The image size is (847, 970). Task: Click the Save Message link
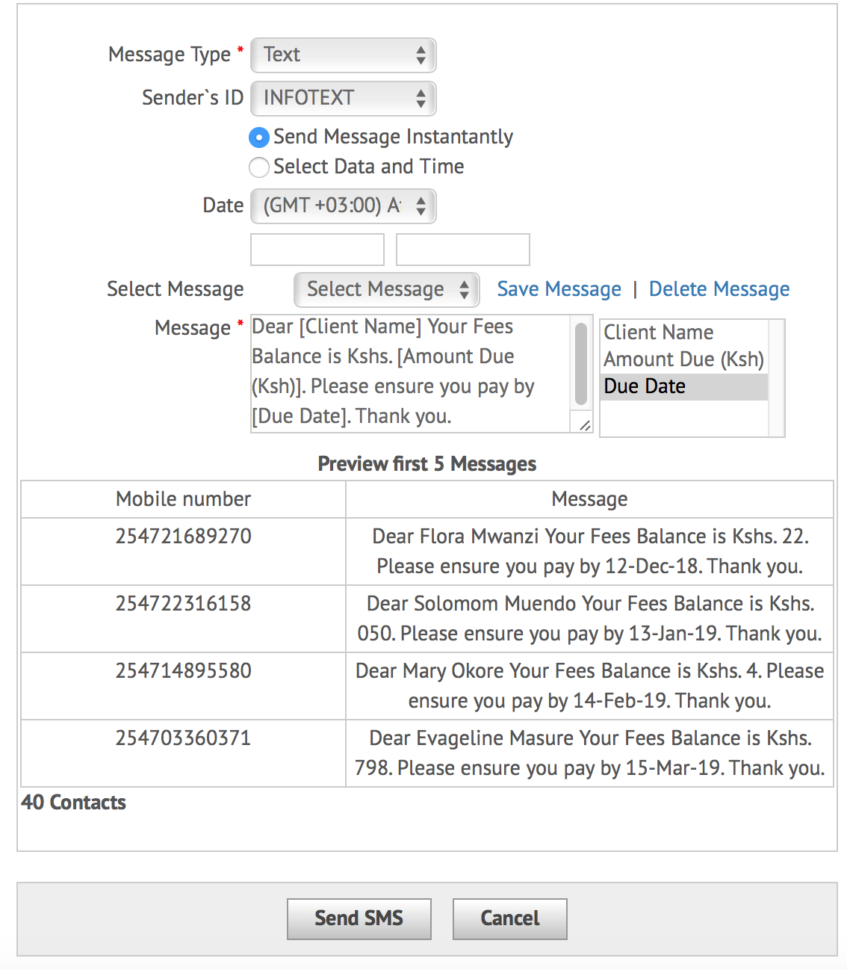(x=558, y=289)
